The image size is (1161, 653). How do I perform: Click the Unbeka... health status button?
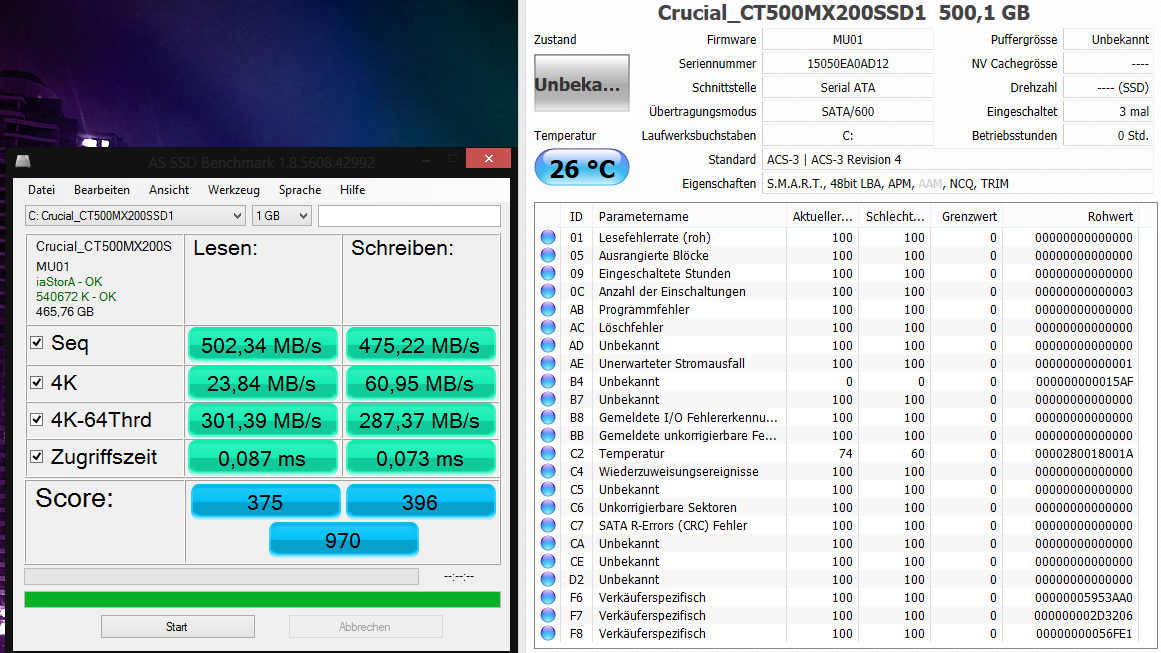click(x=582, y=83)
